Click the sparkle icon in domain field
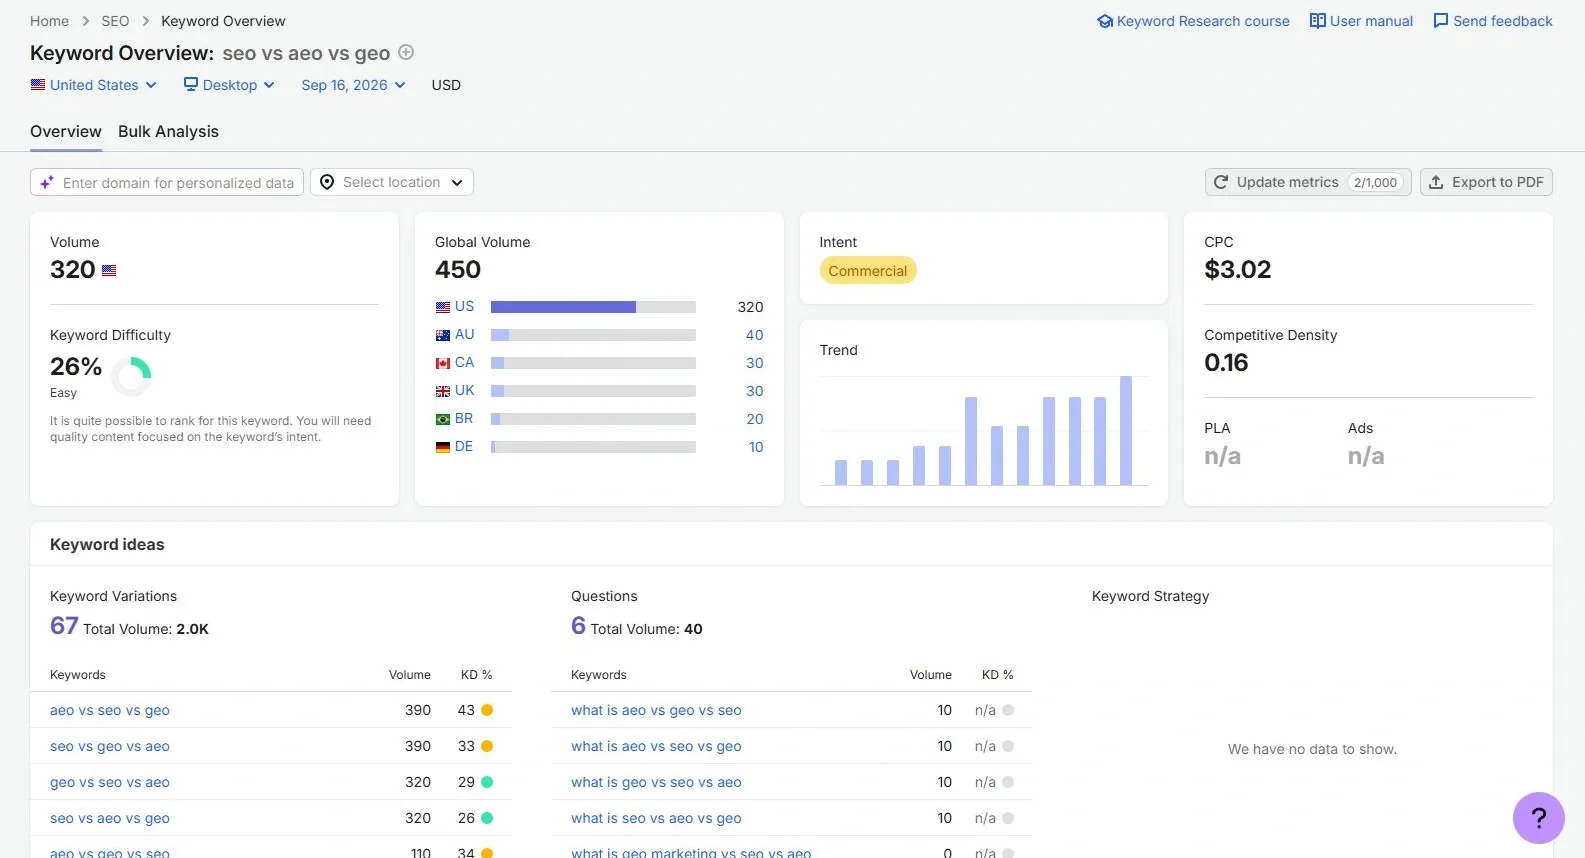1585x858 pixels. tap(47, 182)
